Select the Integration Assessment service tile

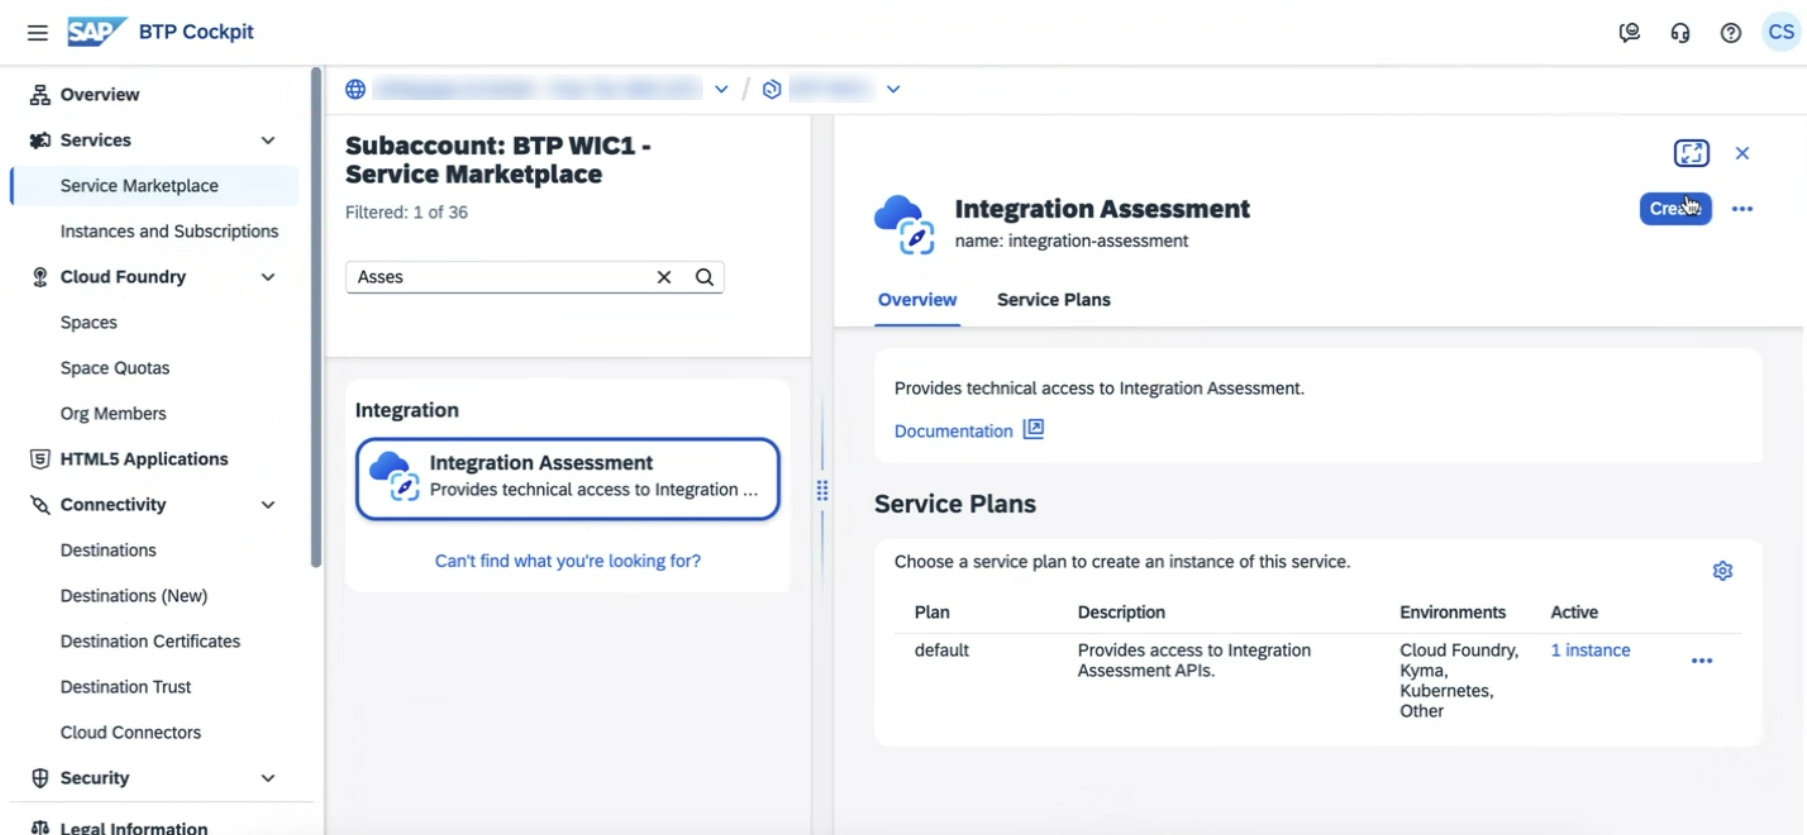point(567,478)
